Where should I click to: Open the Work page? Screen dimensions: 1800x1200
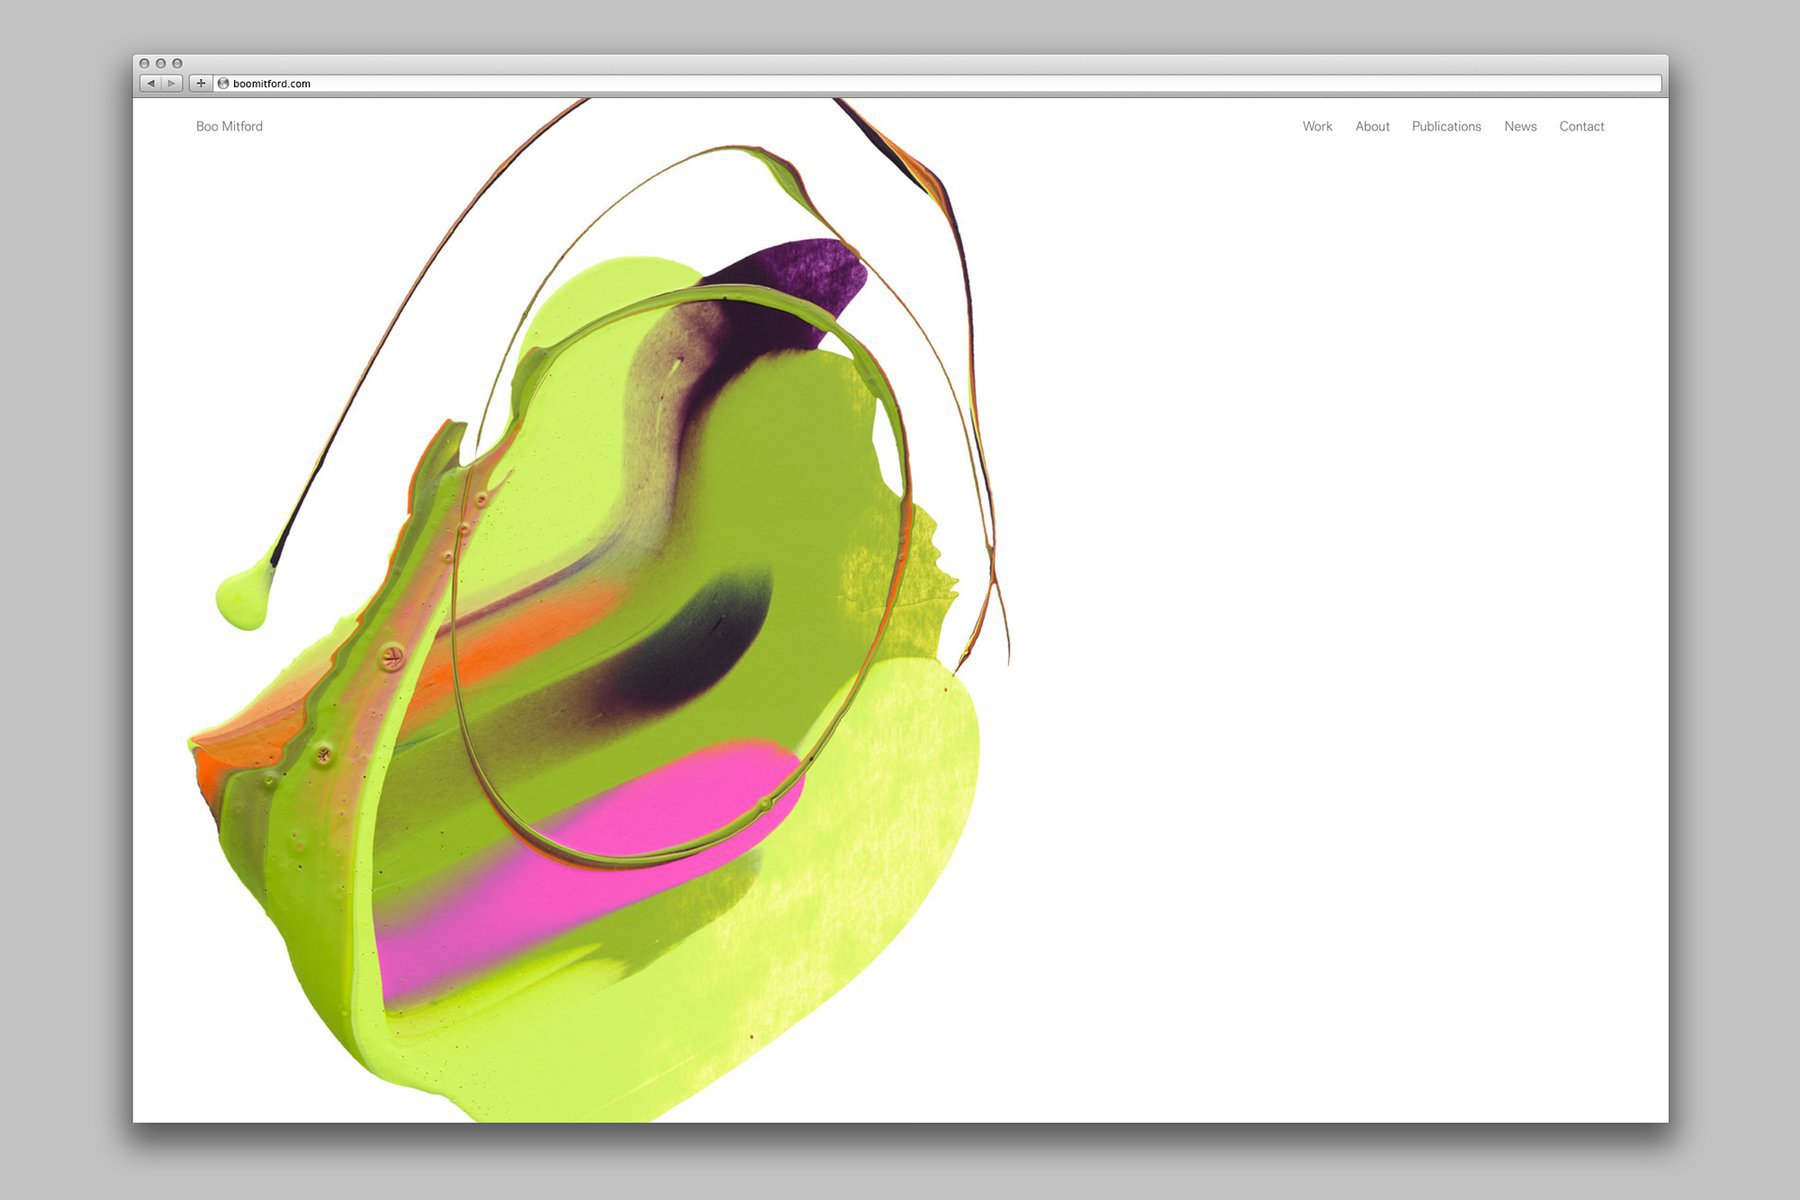coord(1317,127)
